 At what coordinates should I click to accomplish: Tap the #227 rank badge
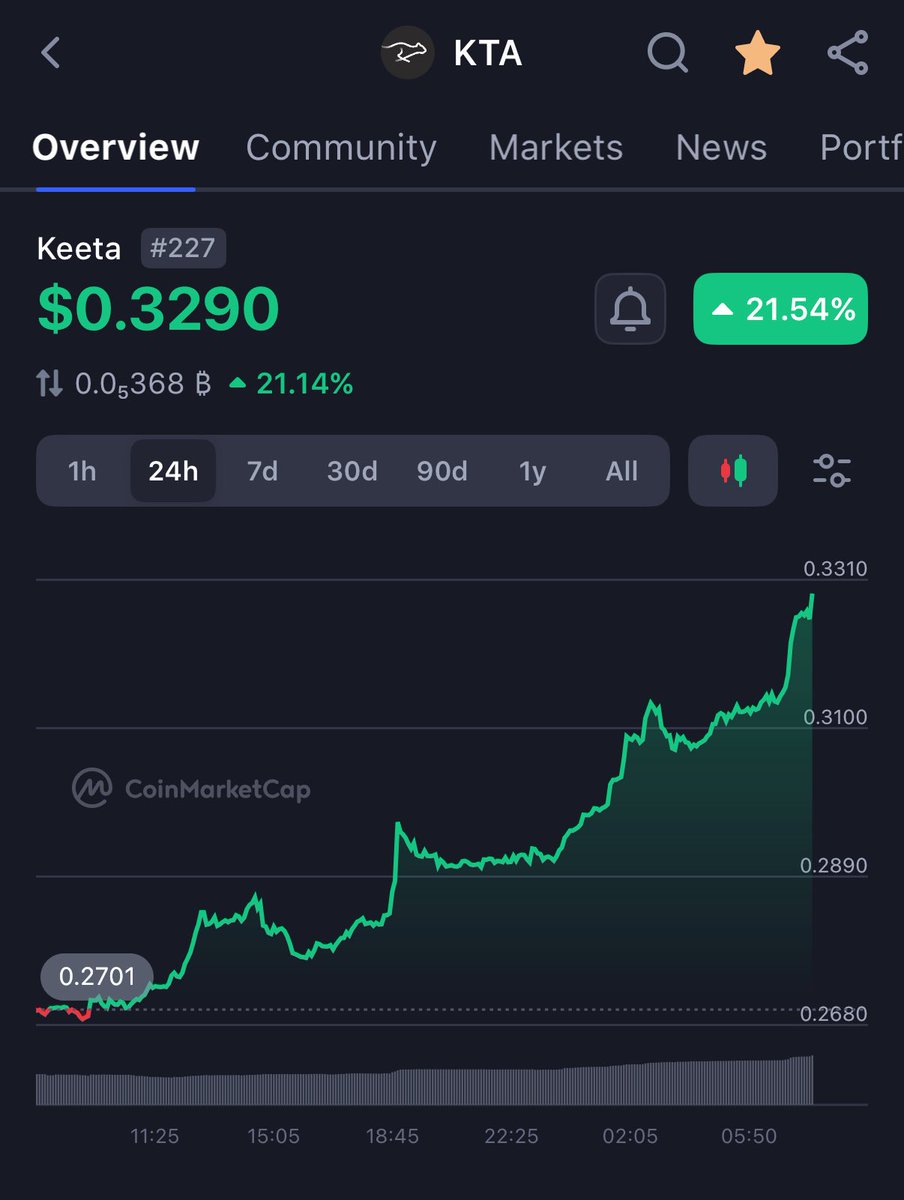[x=183, y=248]
